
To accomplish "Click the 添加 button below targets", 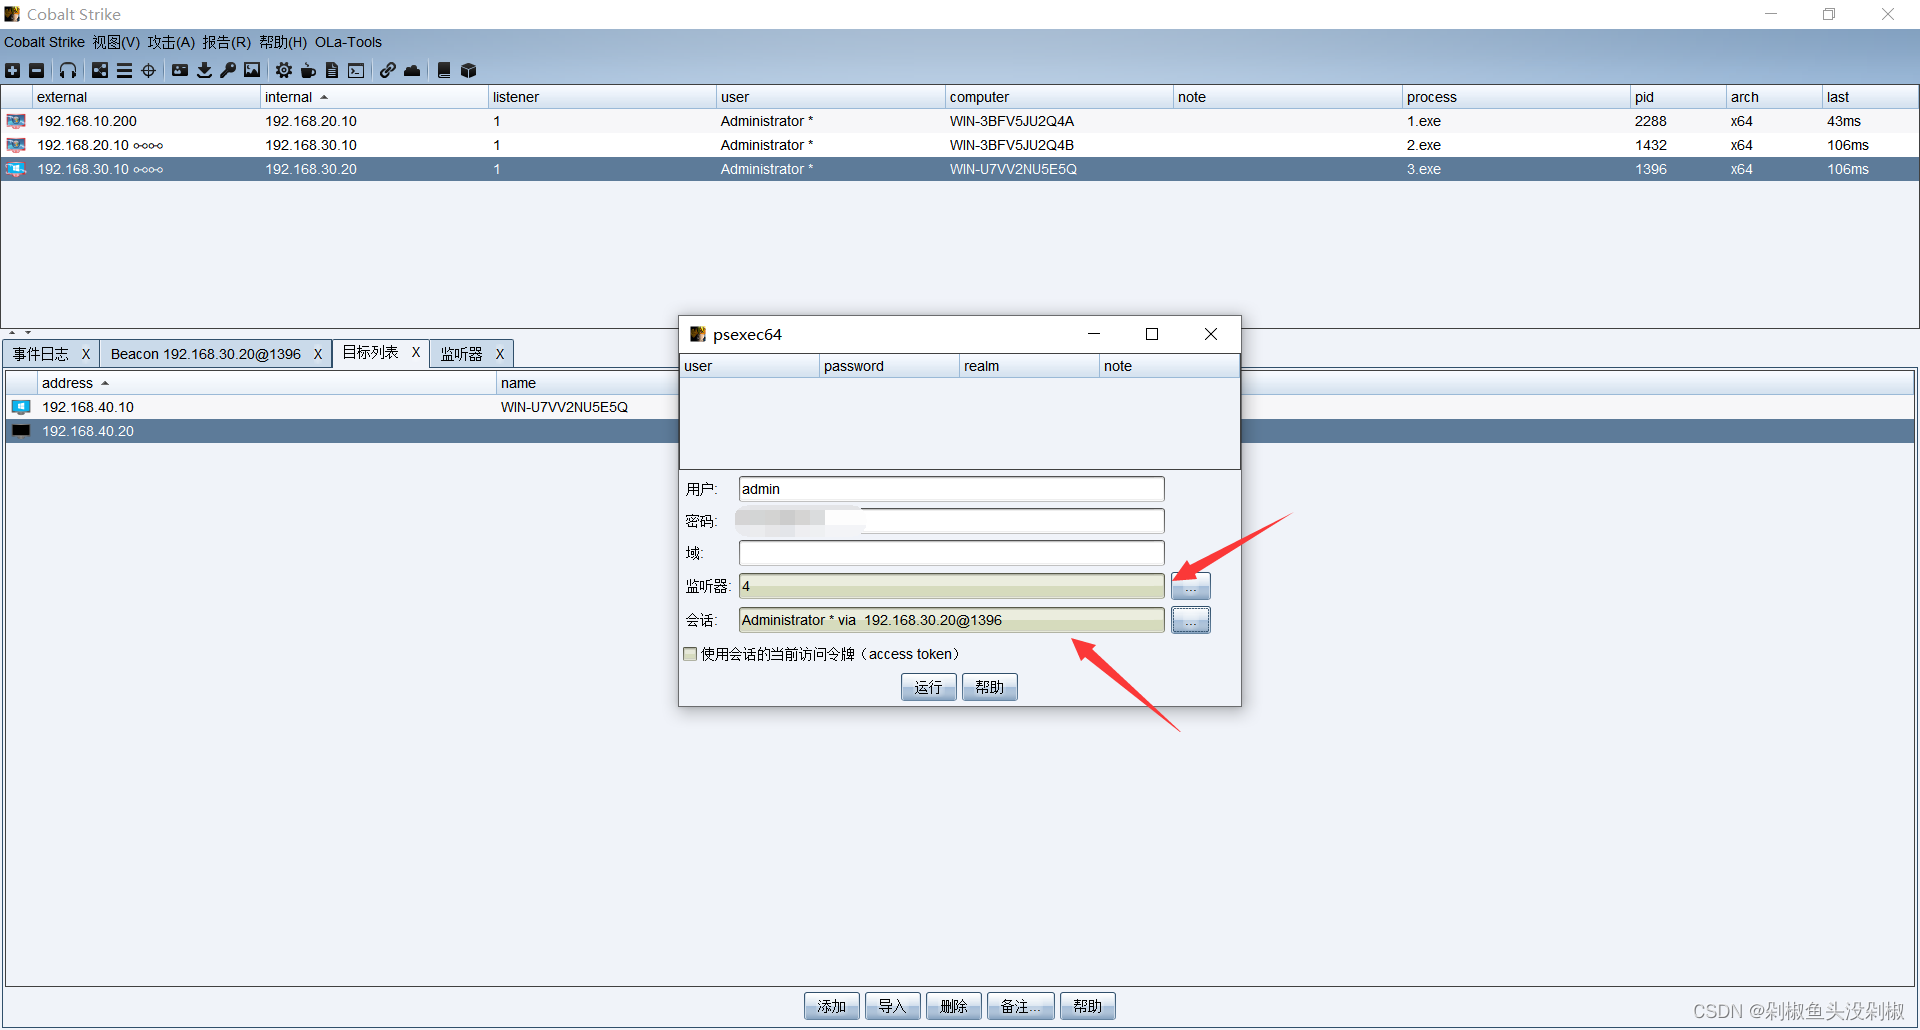I will pos(831,1006).
